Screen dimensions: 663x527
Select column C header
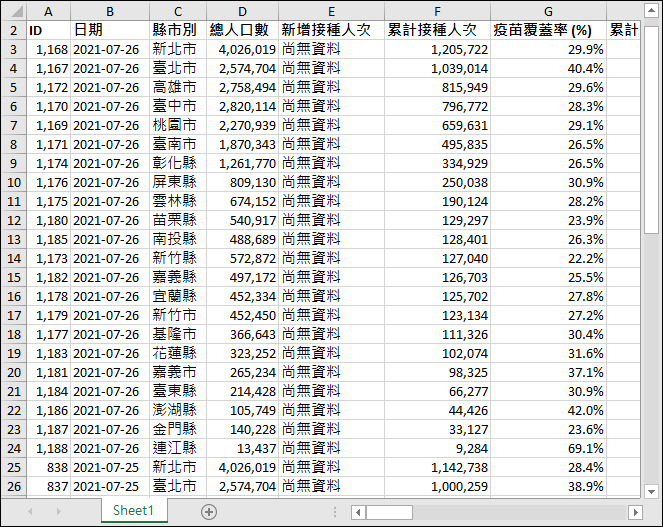tap(178, 11)
